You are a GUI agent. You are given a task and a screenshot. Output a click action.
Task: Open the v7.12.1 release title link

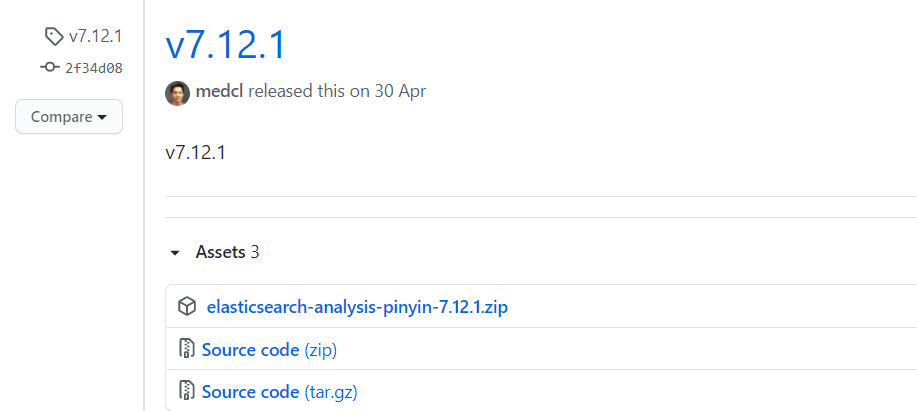tap(225, 45)
